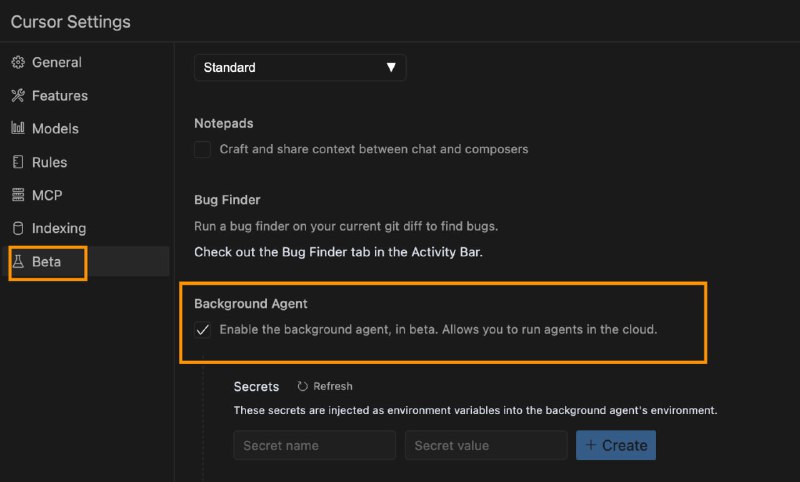Open the Features settings tab

(x=85, y=95)
